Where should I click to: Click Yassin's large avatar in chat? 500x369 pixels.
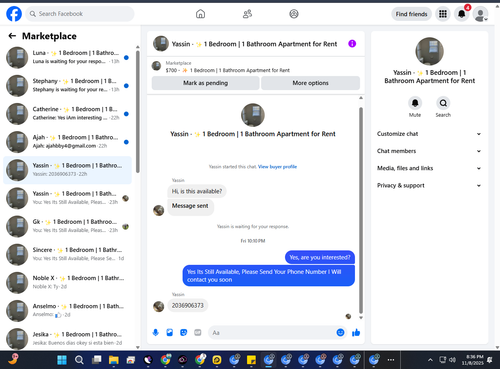pos(253,115)
